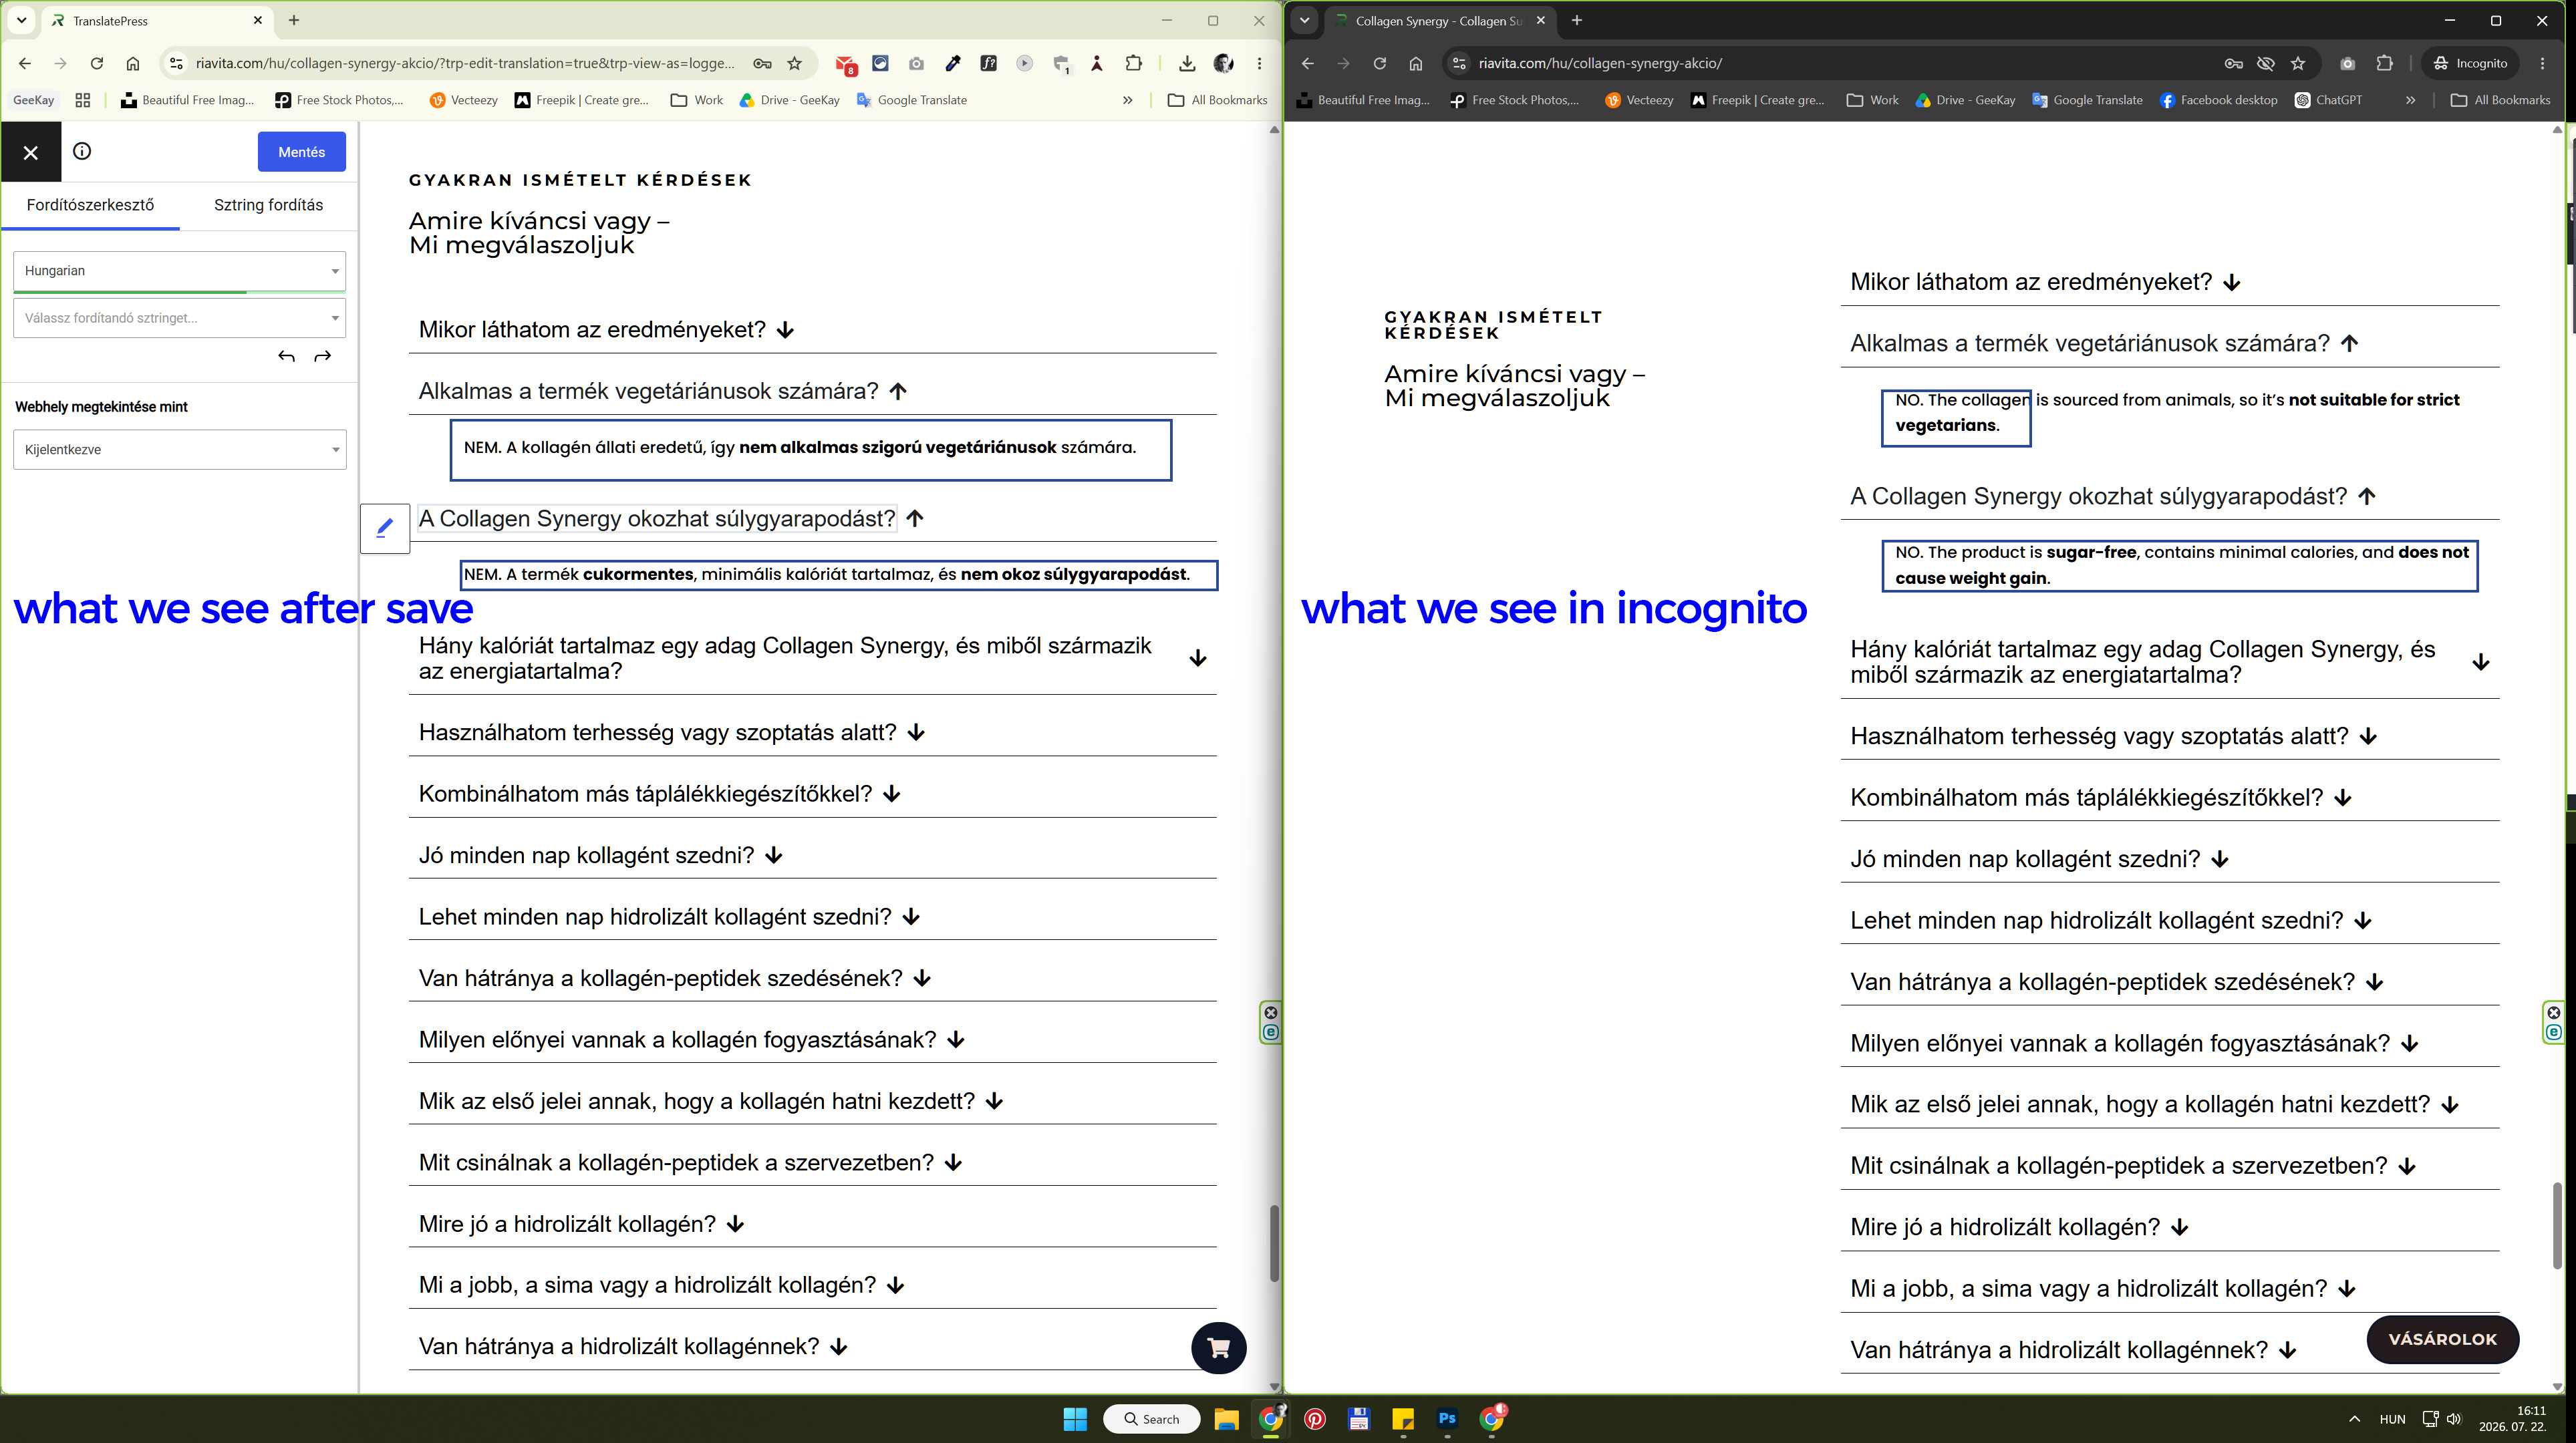2576x1443 pixels.
Task: Open the incognito browser three-dot menu
Action: click(x=2542, y=63)
